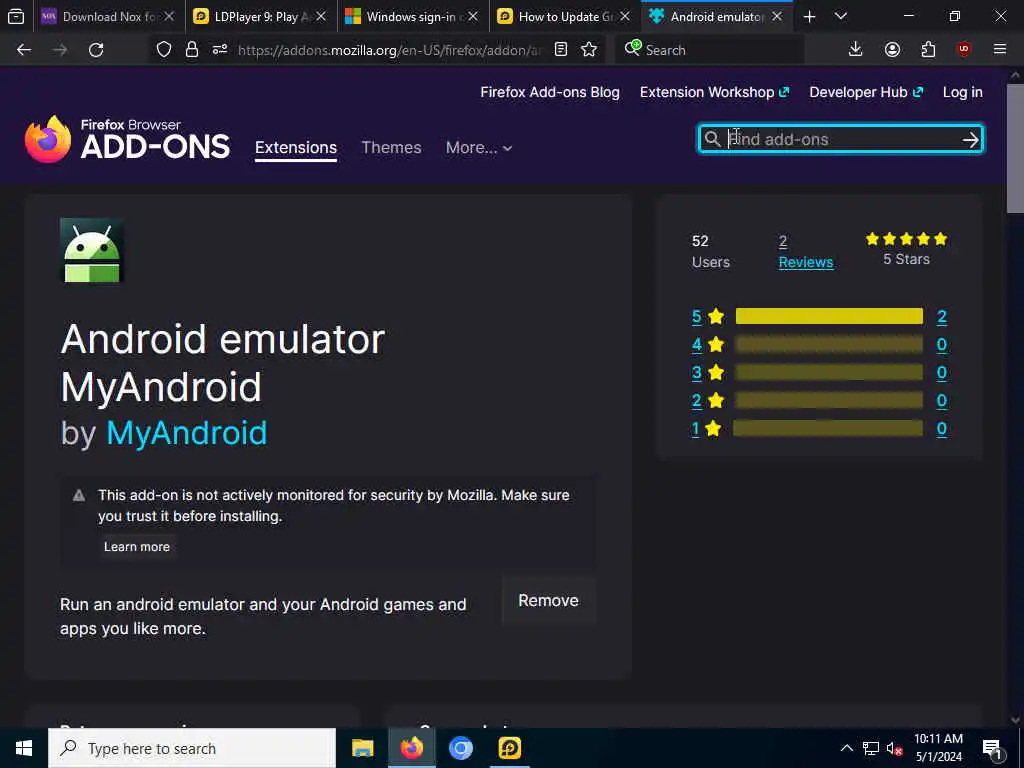Click the browser Search box
Screen dimensions: 1024x768
pos(710,50)
